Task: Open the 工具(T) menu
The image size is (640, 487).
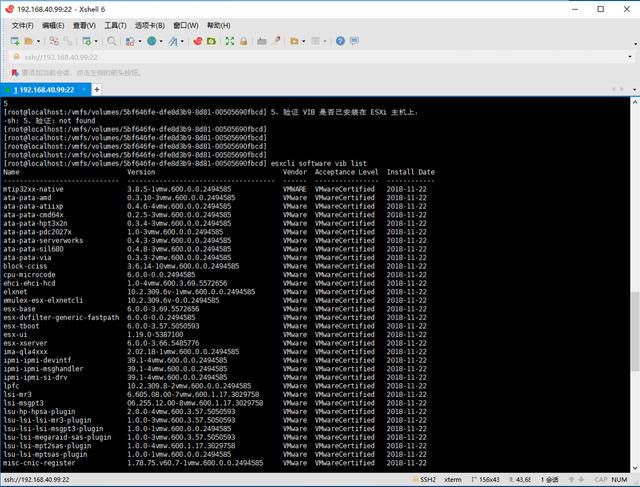Action: (115, 25)
